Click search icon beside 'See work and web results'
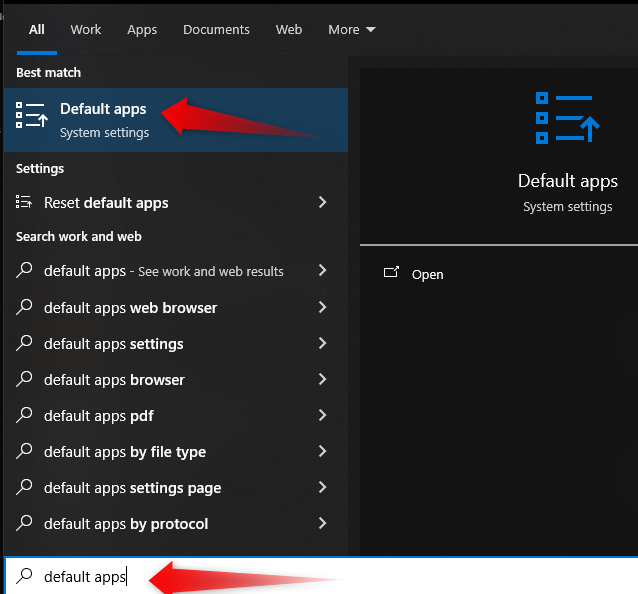The height and width of the screenshot is (594, 638). pos(24,270)
